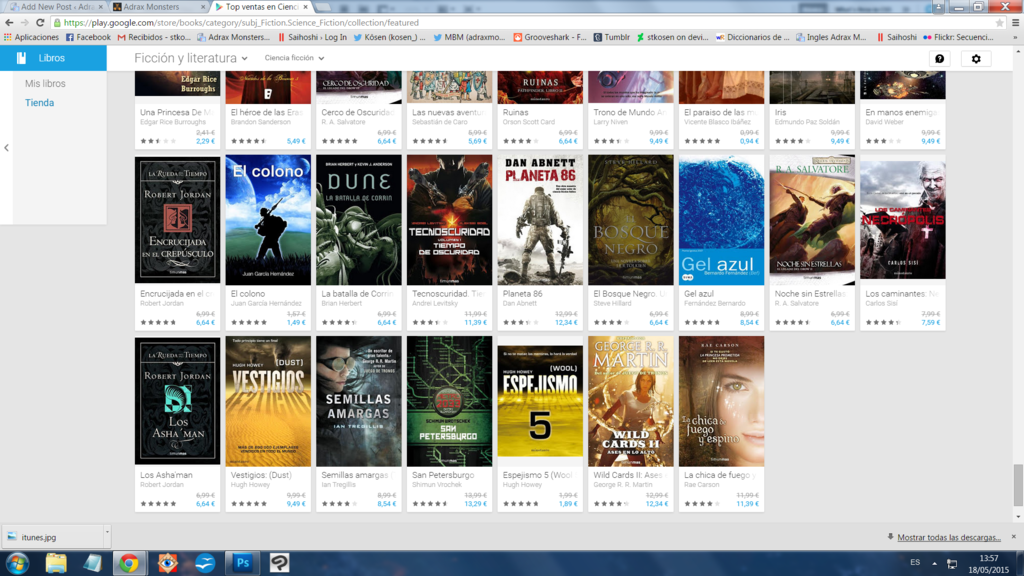This screenshot has height=576, width=1024.
Task: Open the Tecnoscuridad book cover
Action: pyautogui.click(x=449, y=220)
